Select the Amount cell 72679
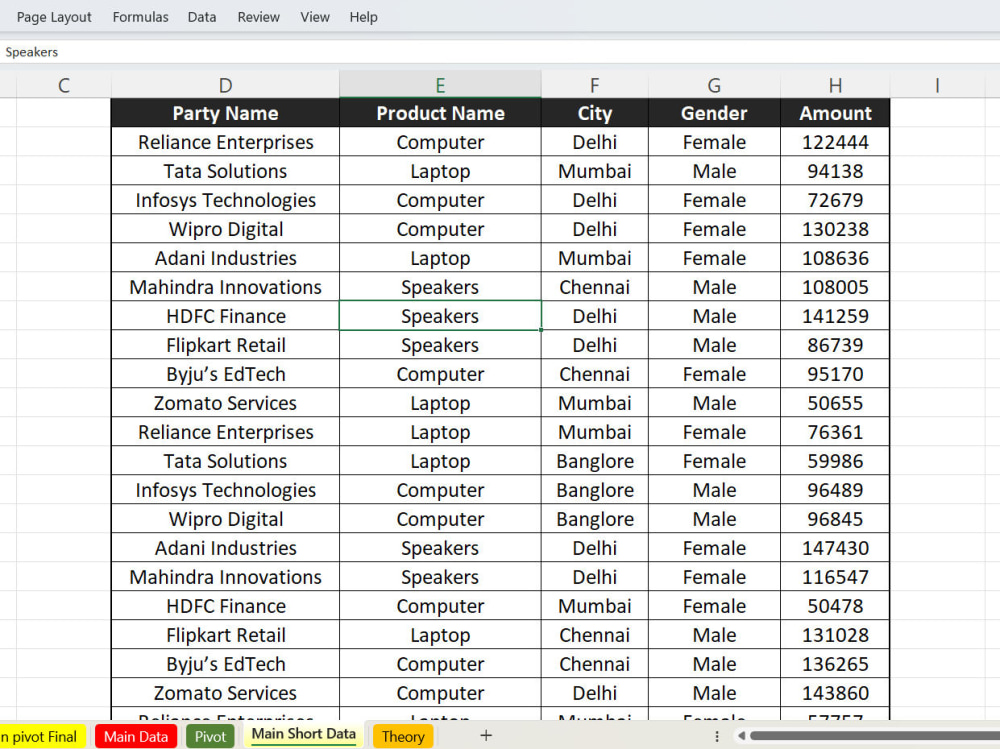The width and height of the screenshot is (1000, 749). [x=835, y=200]
